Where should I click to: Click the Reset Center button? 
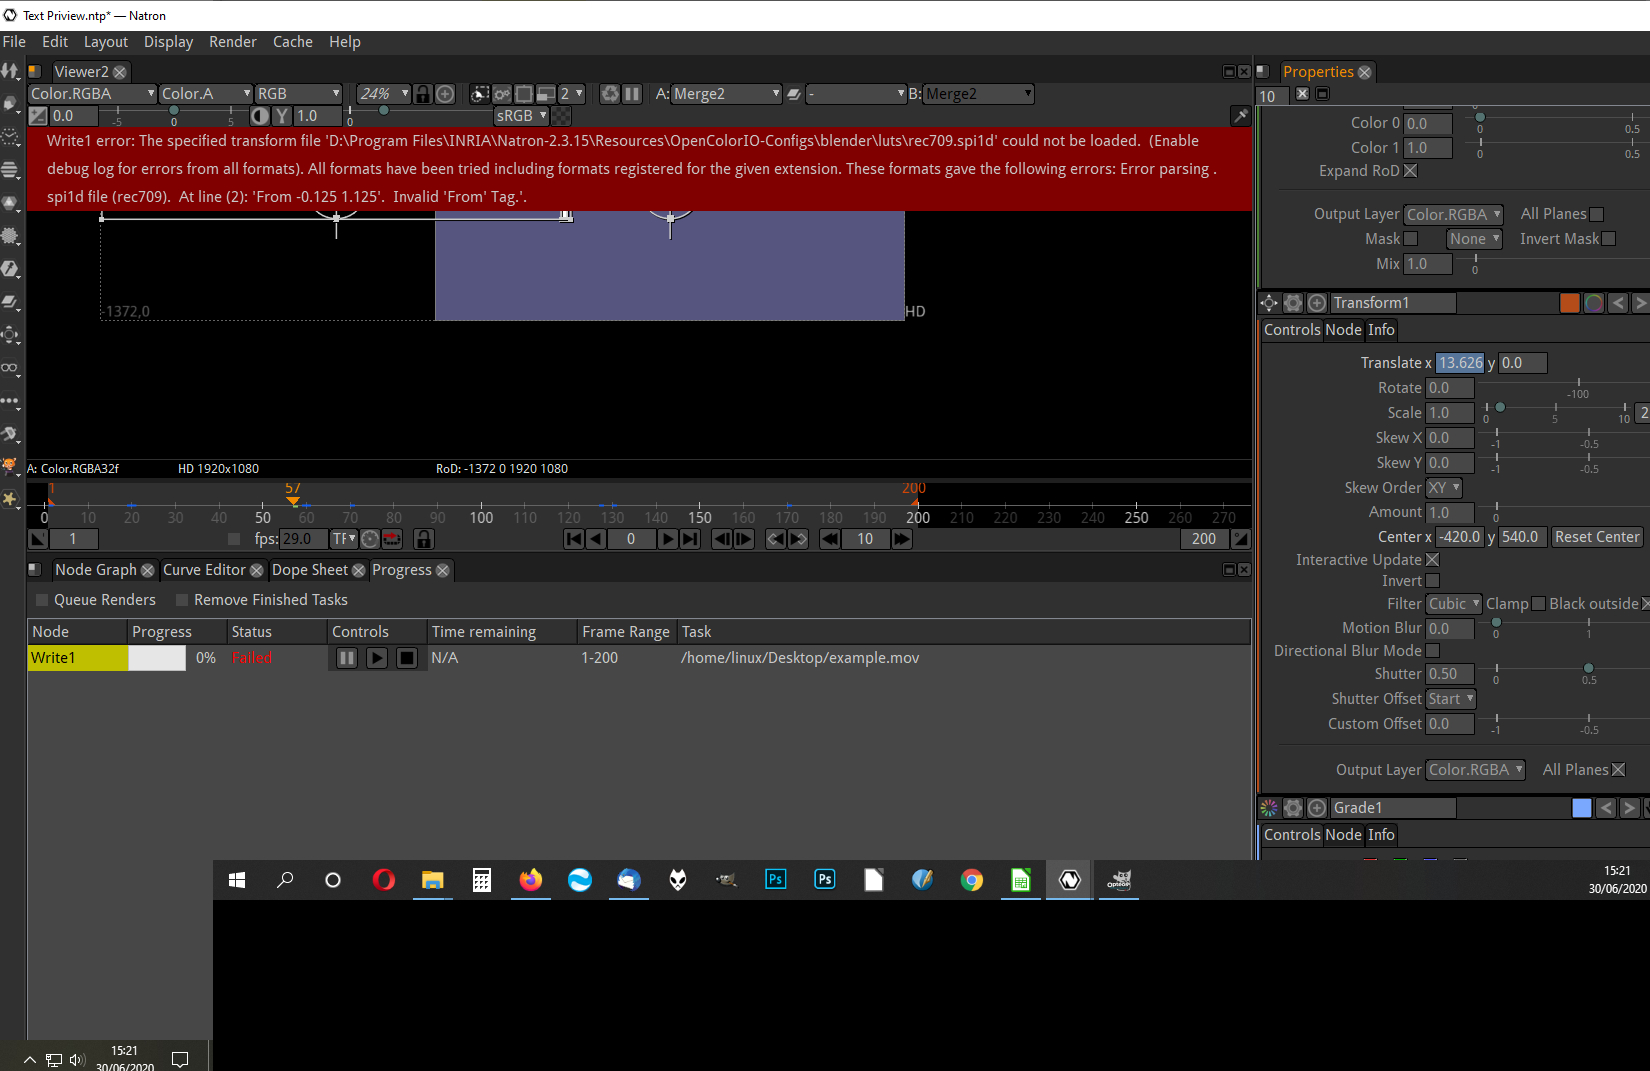(x=1596, y=537)
